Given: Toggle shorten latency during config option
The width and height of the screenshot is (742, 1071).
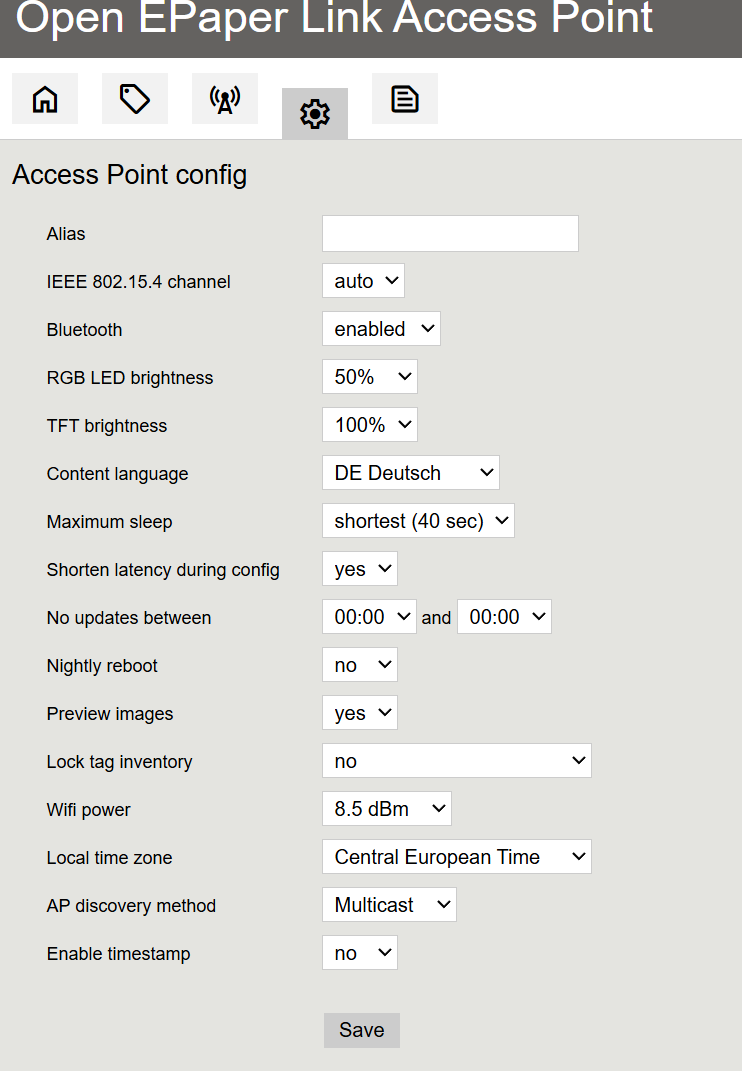Looking at the screenshot, I should (x=359, y=568).
